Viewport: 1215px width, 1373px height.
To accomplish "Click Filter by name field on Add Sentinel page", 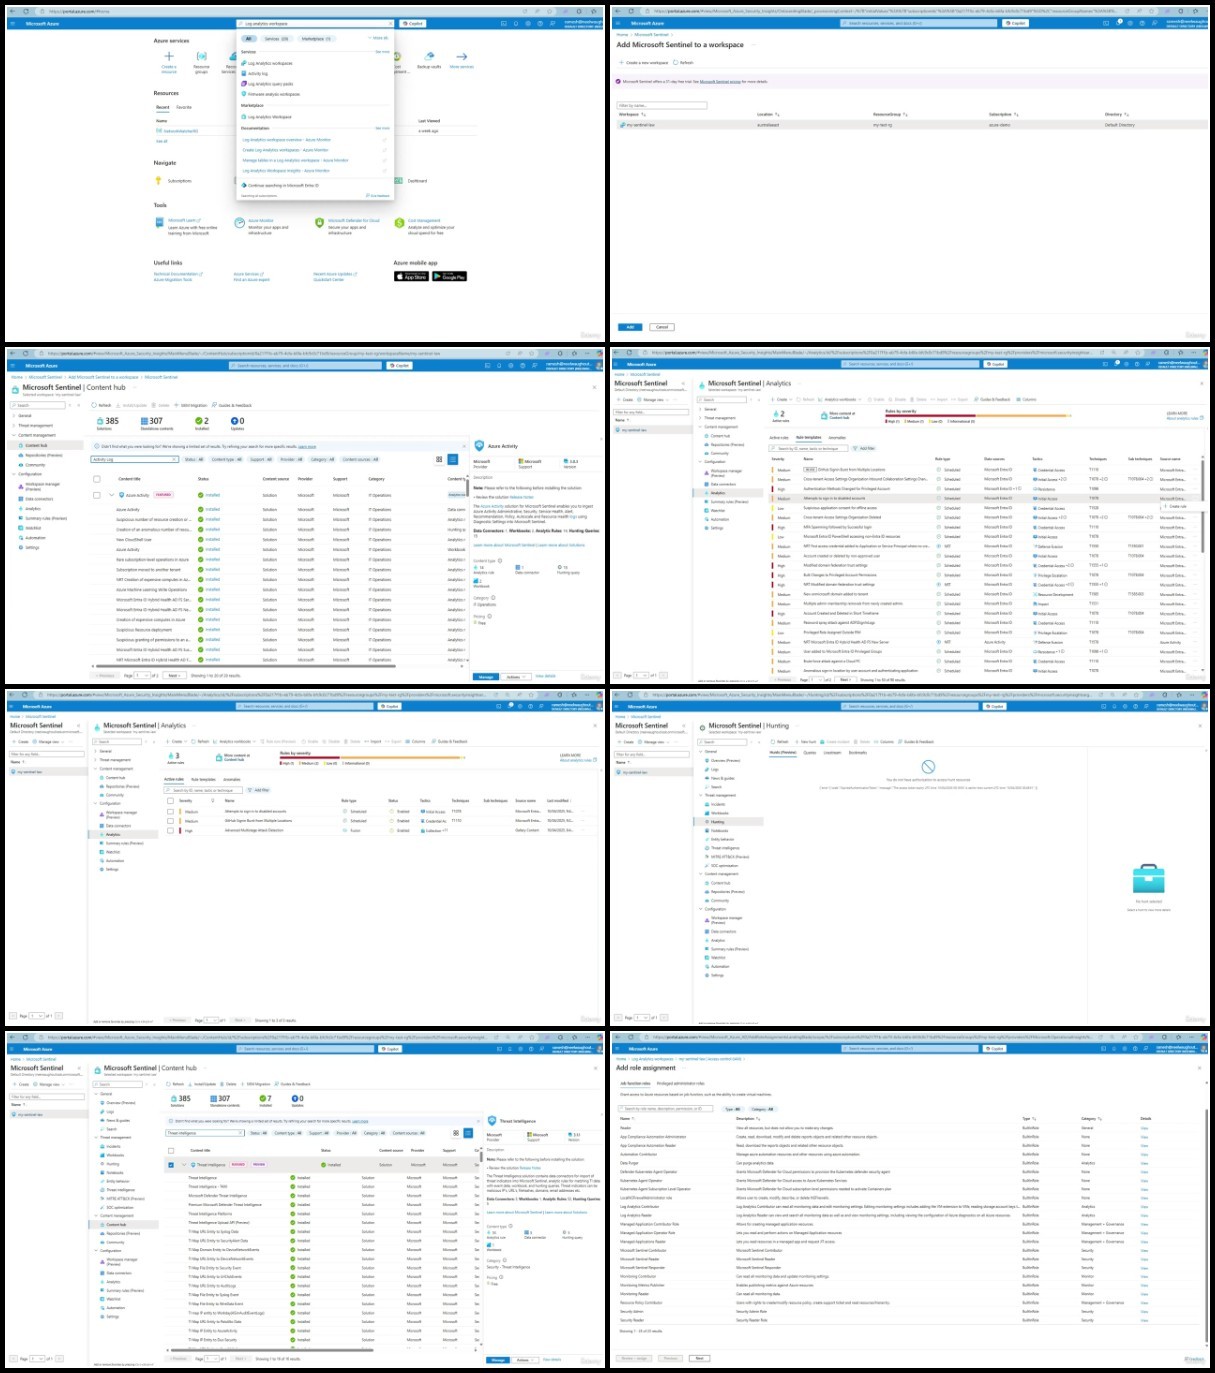I will pos(662,105).
